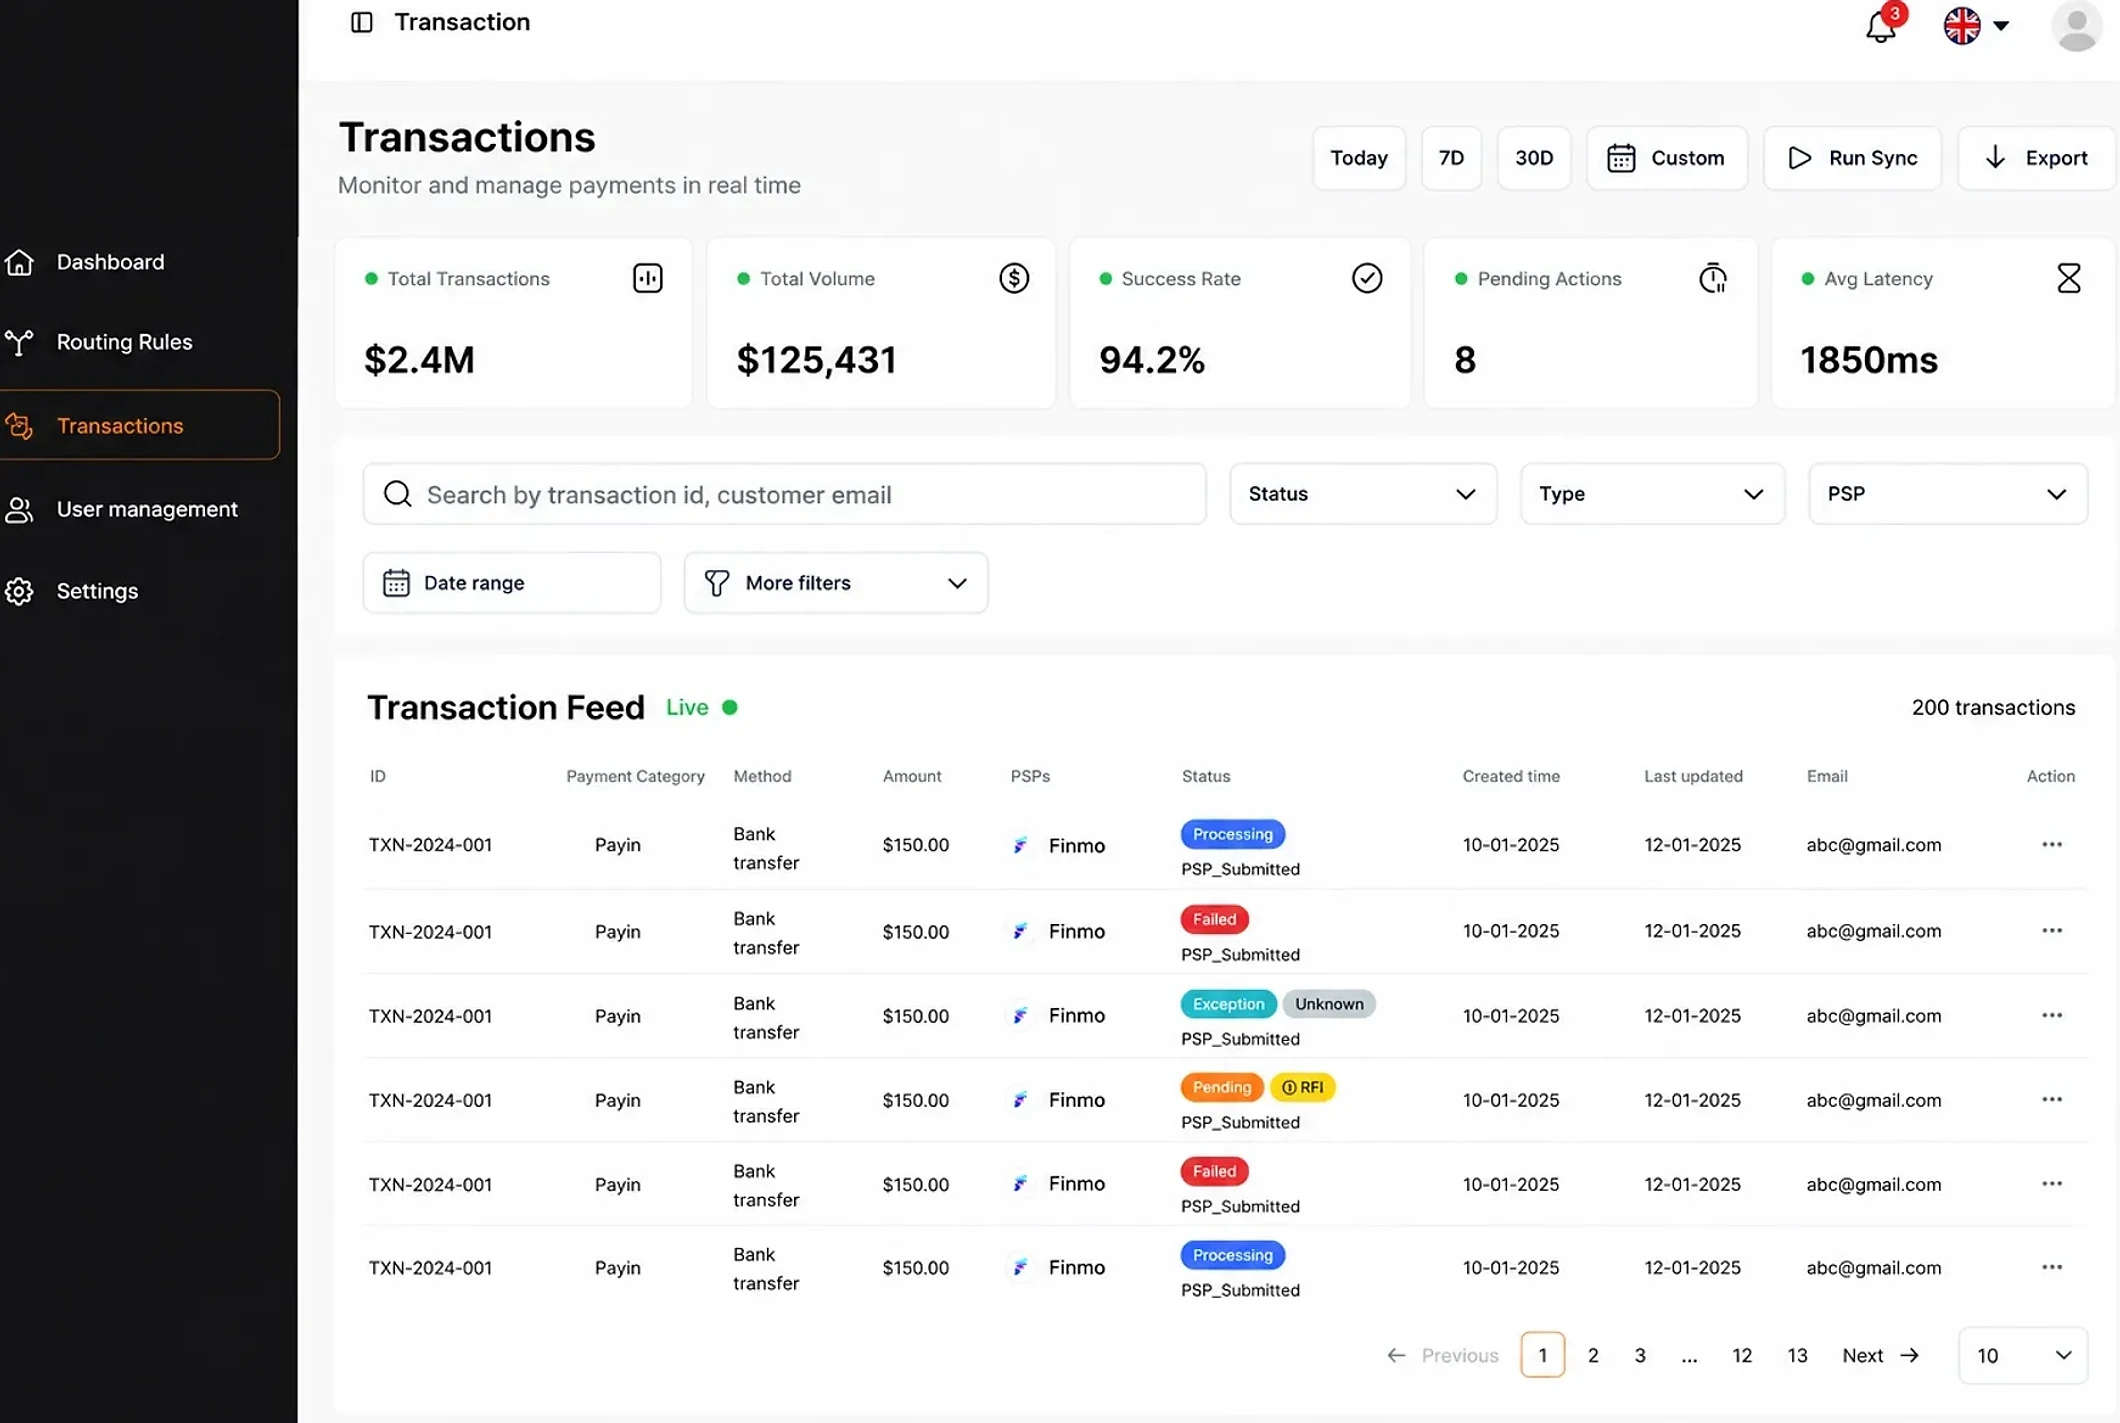
Task: Click the Created time column header
Action: pyautogui.click(x=1511, y=776)
